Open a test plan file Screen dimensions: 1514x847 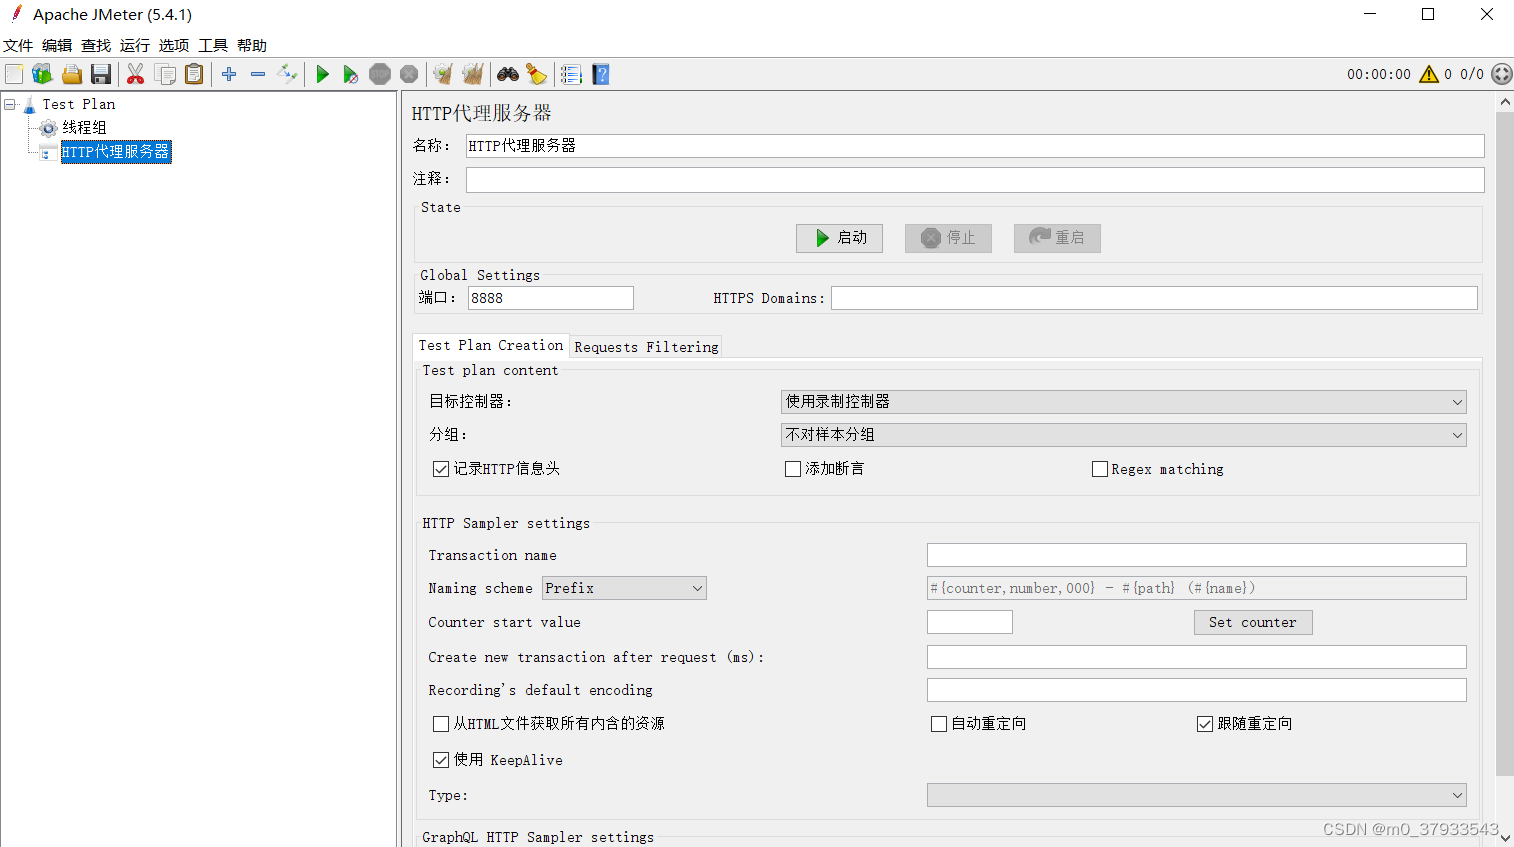click(x=71, y=74)
